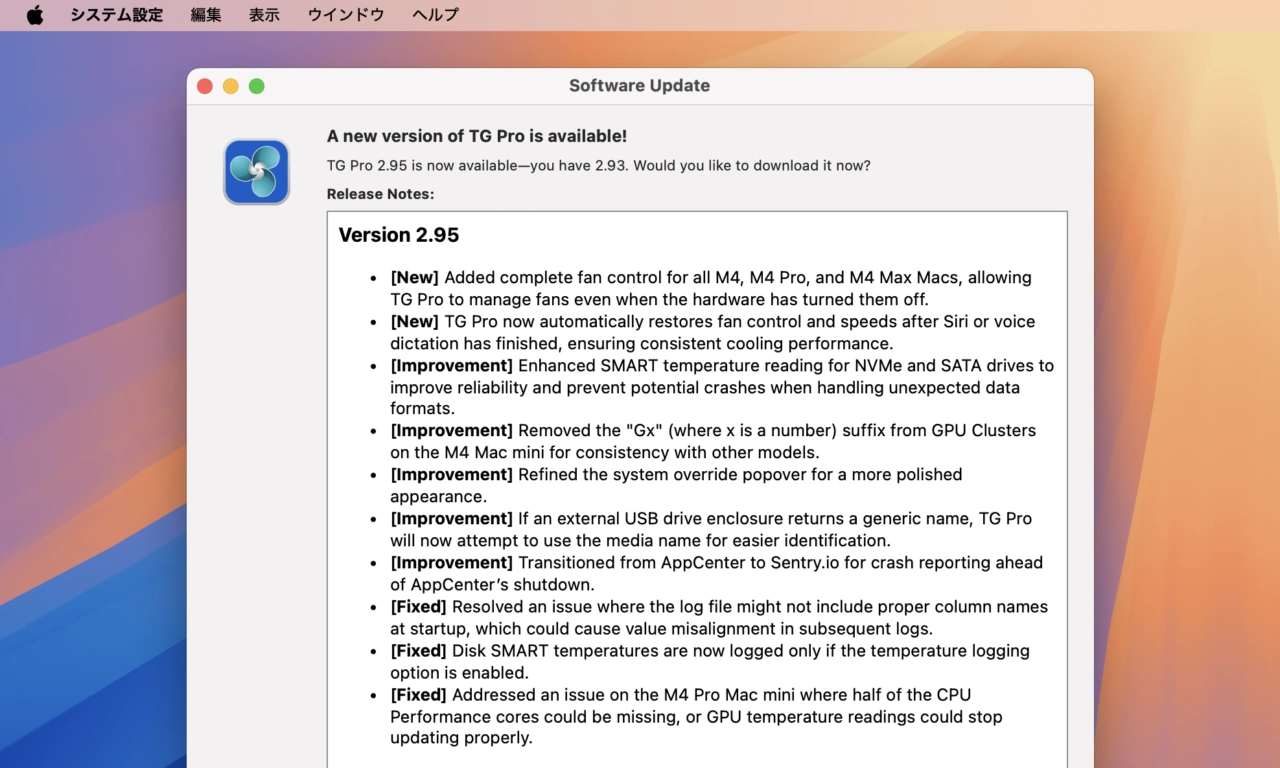The height and width of the screenshot is (768, 1280).
Task: Open the 編集 menu
Action: click(206, 15)
